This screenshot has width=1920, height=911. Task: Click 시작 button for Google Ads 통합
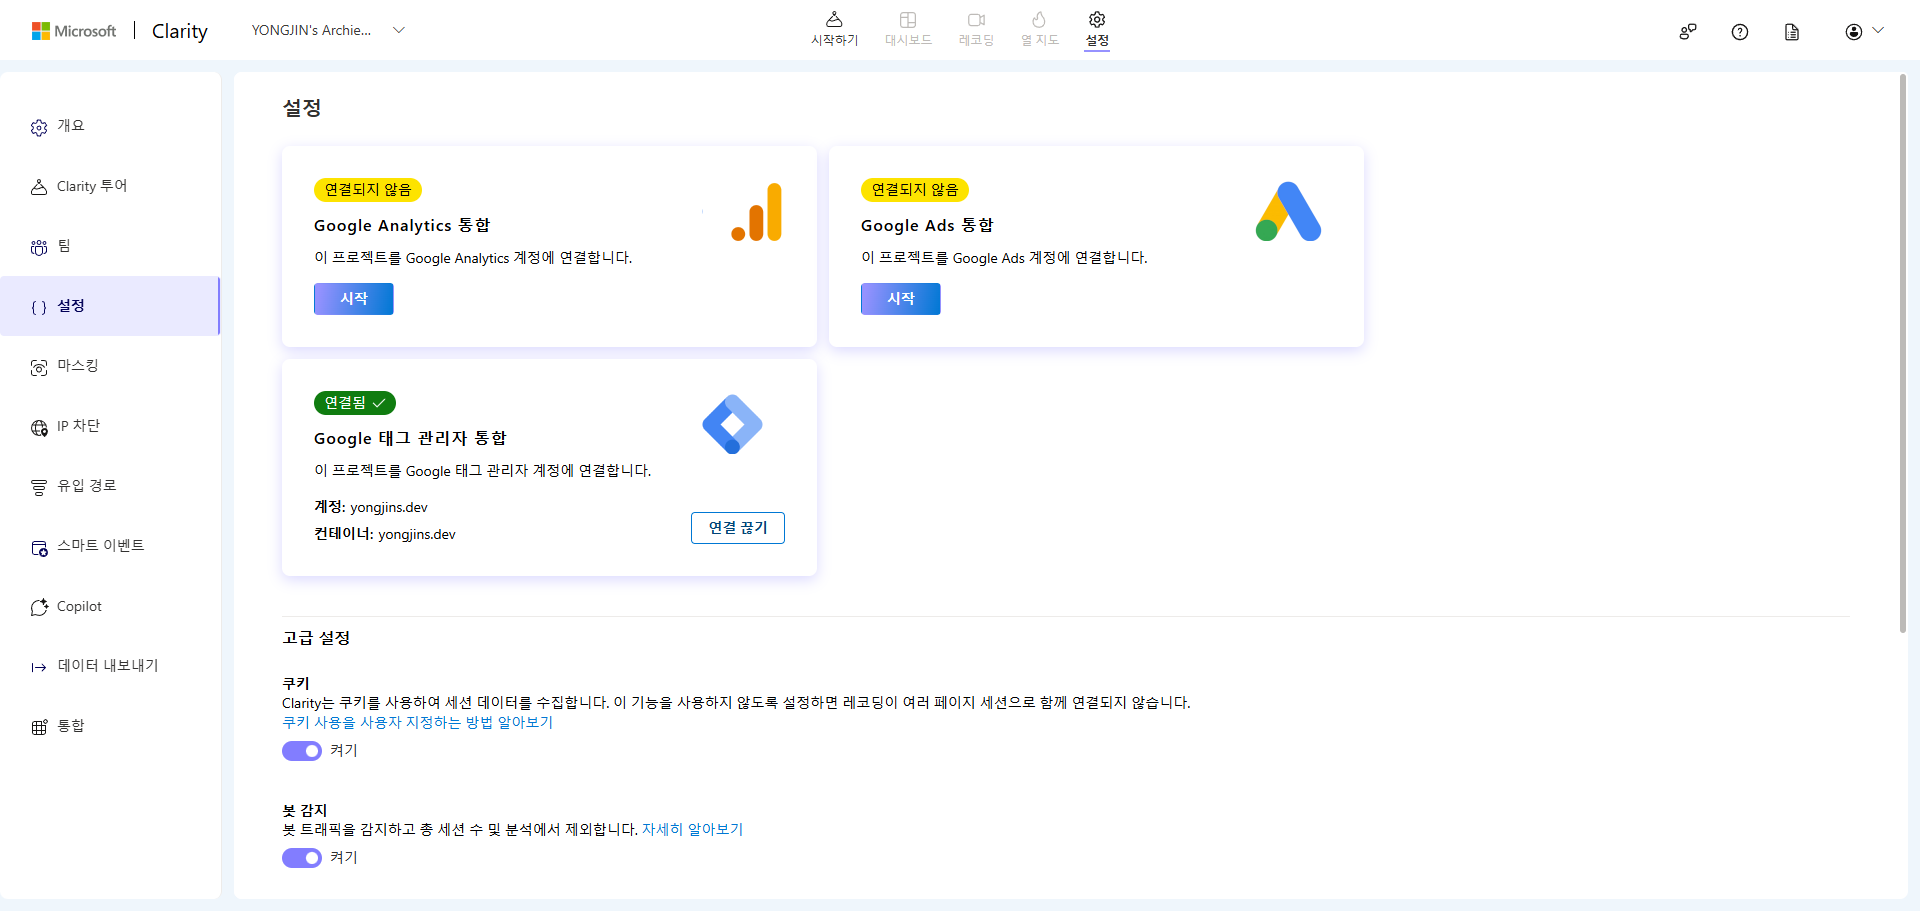point(901,299)
